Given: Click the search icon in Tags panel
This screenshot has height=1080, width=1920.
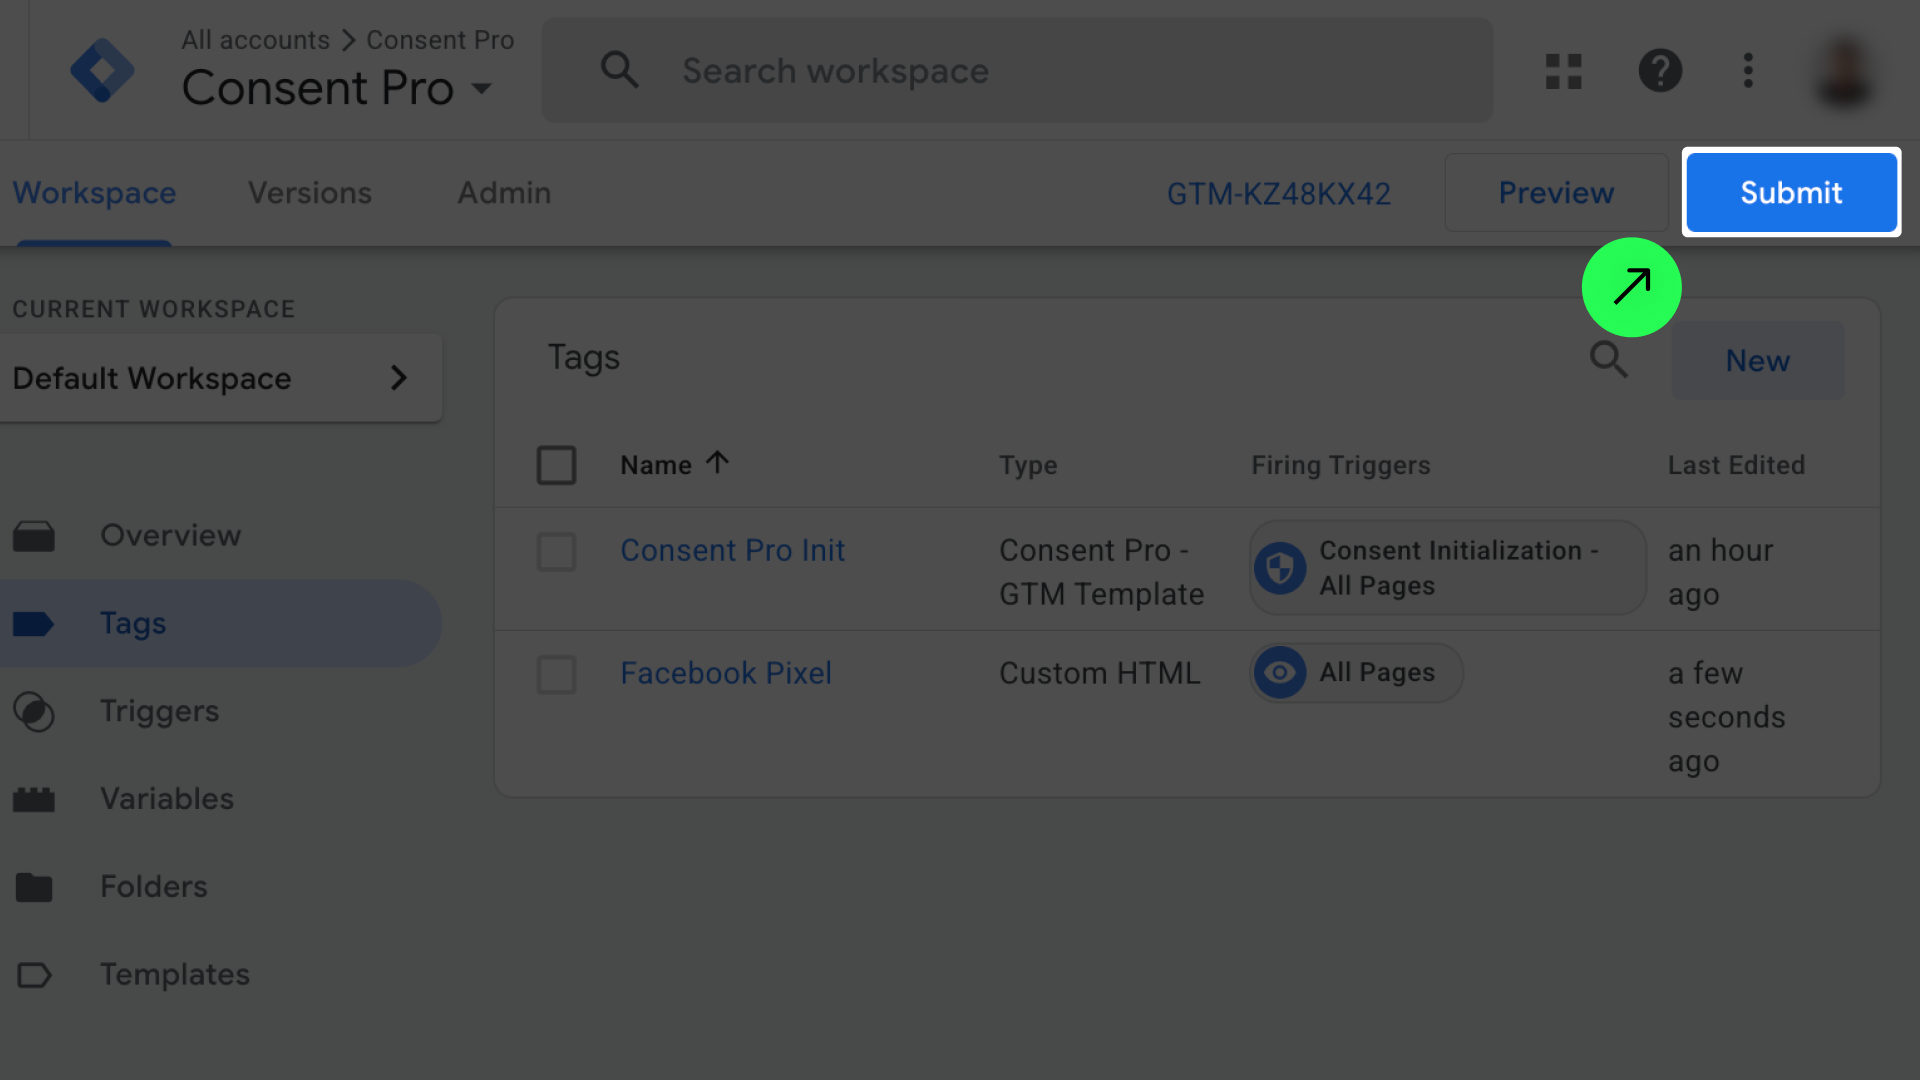Looking at the screenshot, I should (x=1608, y=359).
